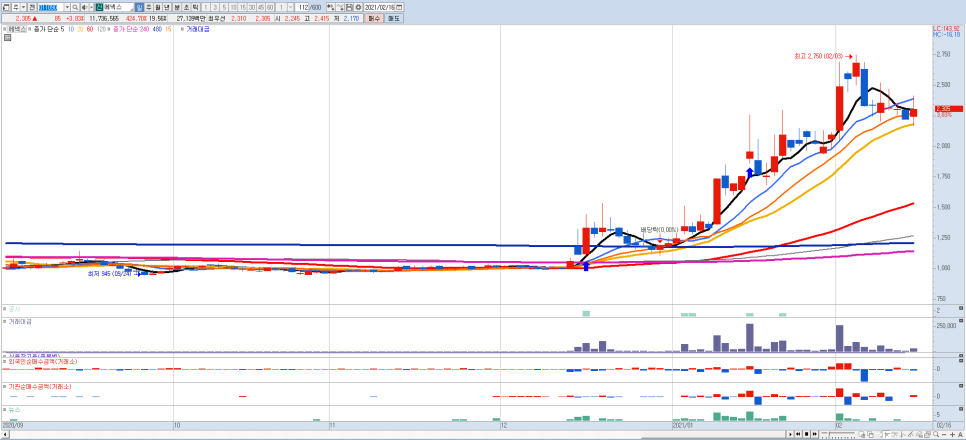966x440 pixels.
Task: Click the 매수 (buy) button
Action: point(373,18)
